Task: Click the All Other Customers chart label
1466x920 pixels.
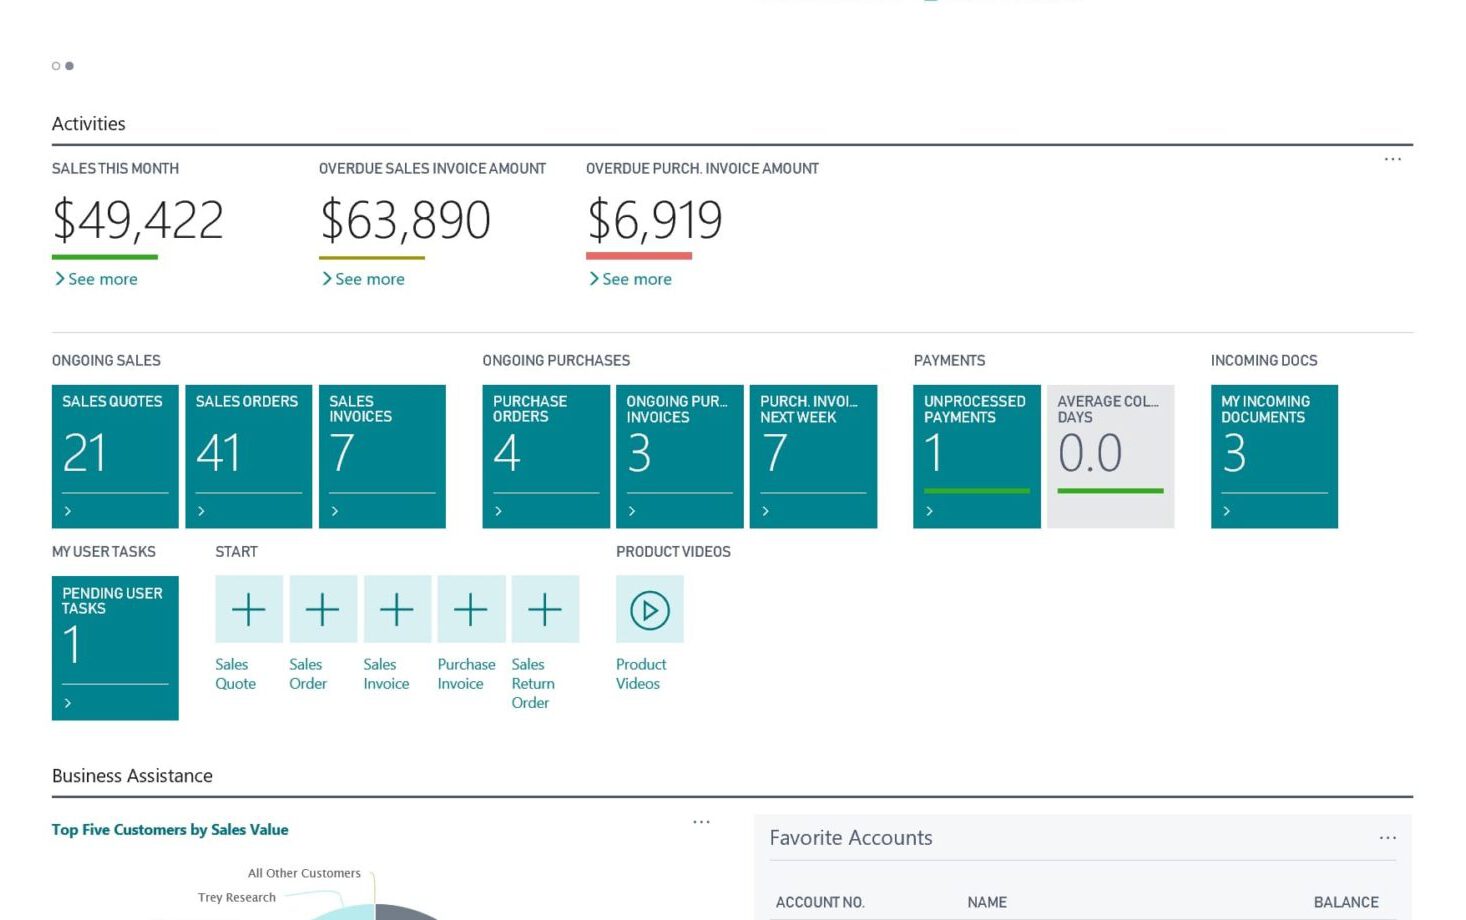Action: 304,873
